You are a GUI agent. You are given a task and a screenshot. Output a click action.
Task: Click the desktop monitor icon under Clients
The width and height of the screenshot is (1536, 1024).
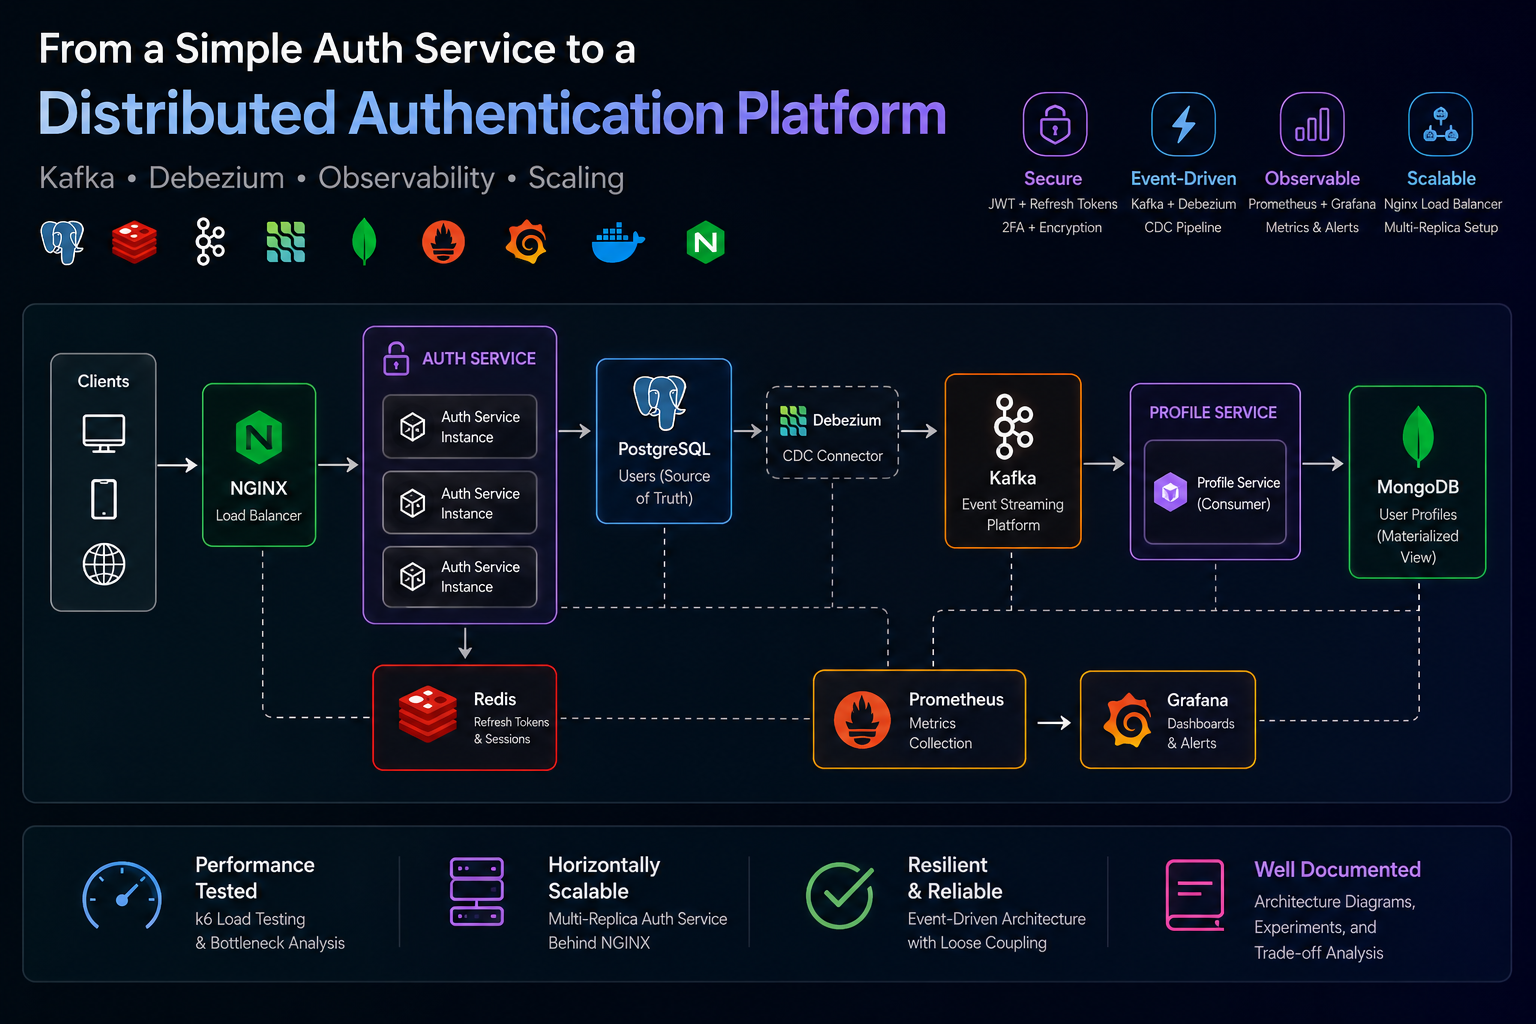pos(104,433)
